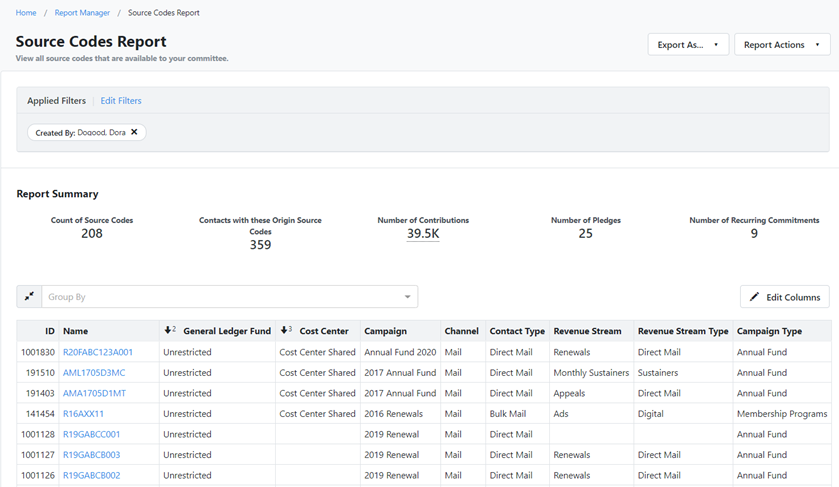Open the Export As dropdown
This screenshot has width=839, height=487.
[x=687, y=45]
